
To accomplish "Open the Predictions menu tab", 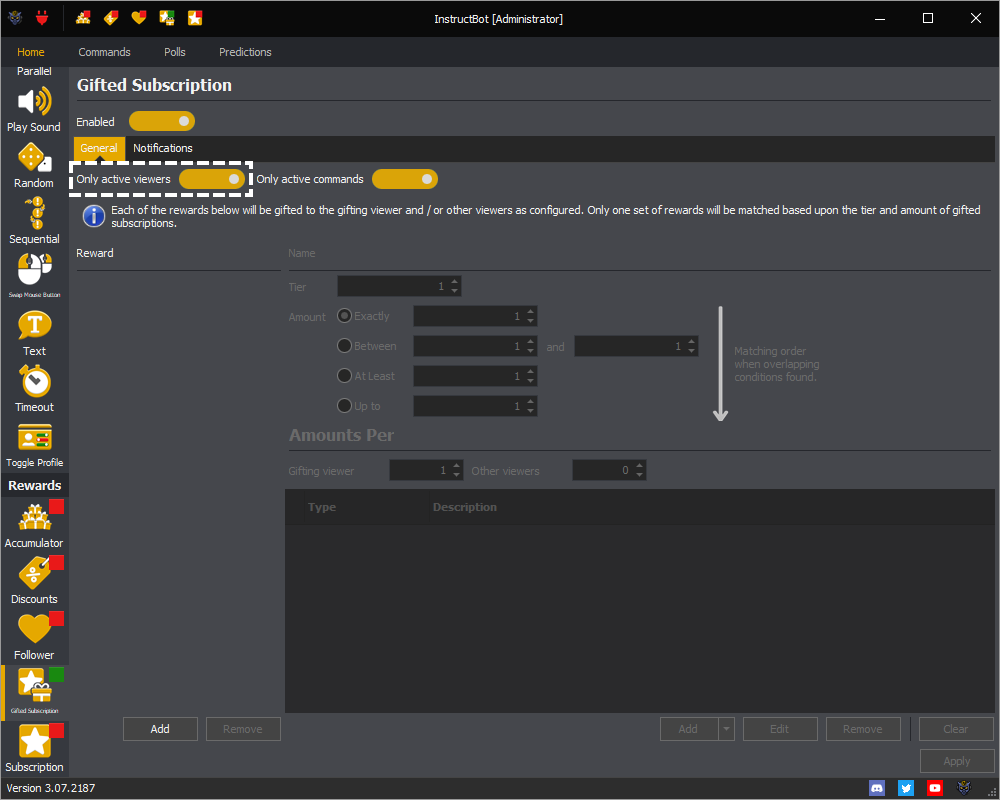I will 246,52.
